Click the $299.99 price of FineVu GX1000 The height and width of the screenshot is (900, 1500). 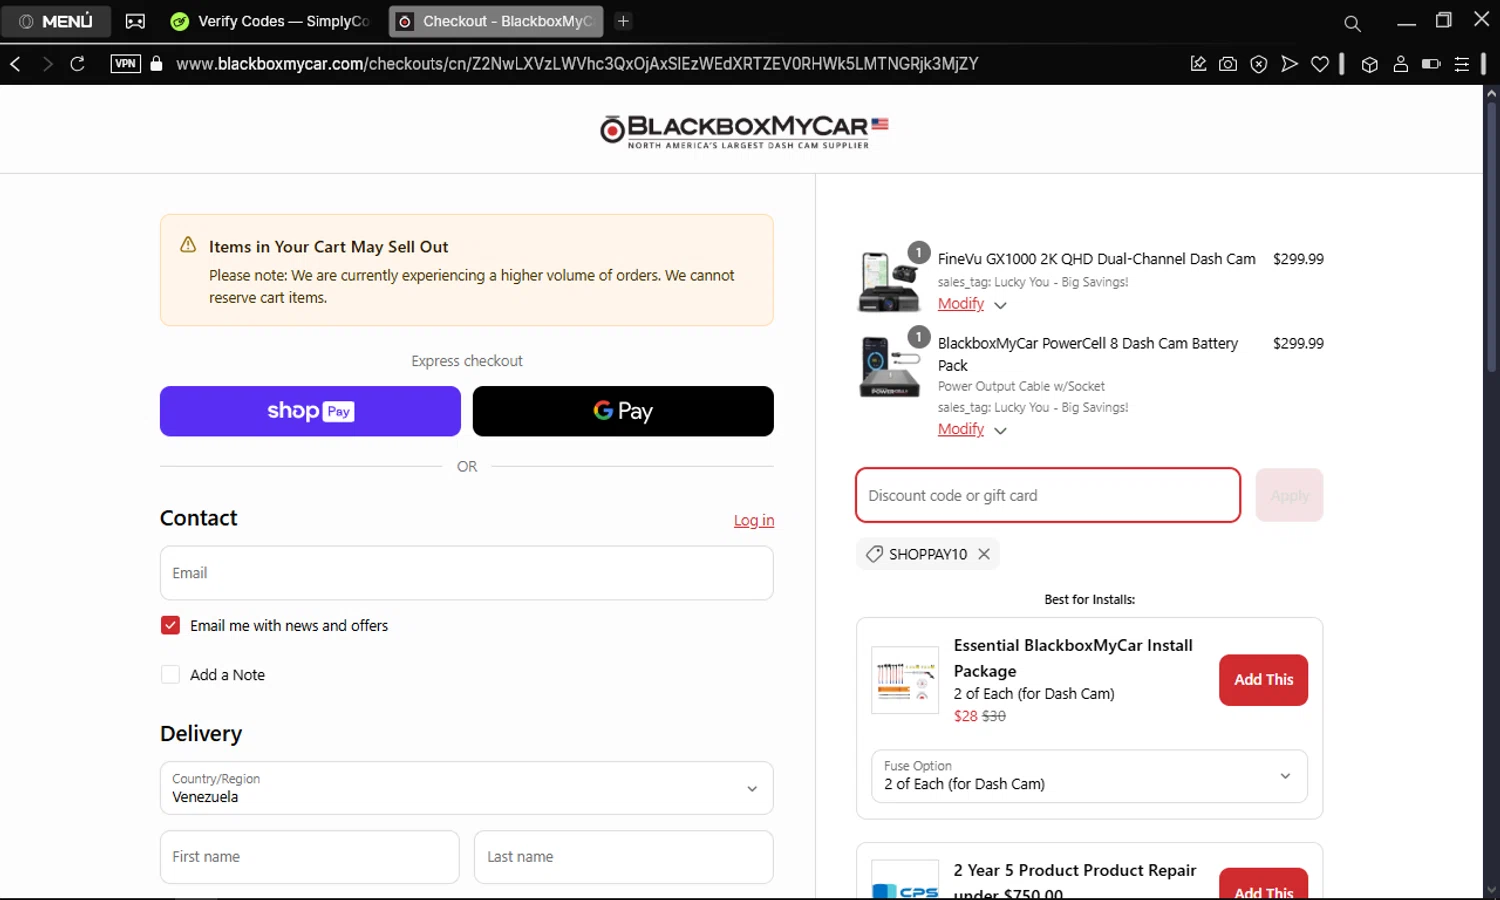point(1298,259)
